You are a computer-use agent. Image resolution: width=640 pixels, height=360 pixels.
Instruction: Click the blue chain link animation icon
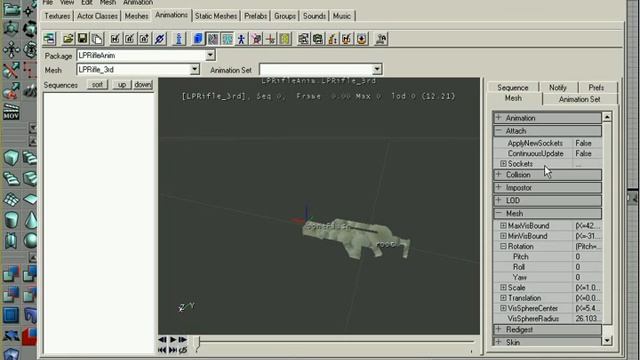tap(160, 39)
